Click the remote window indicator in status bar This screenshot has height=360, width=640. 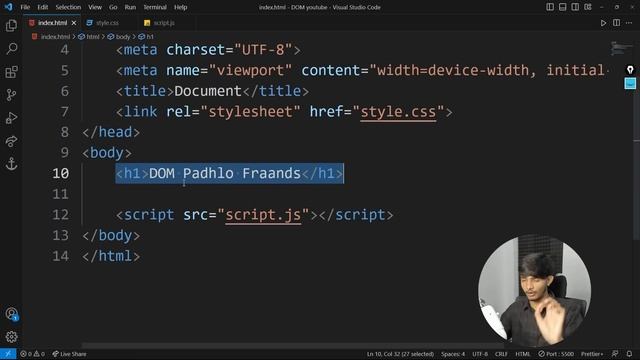coord(8,354)
